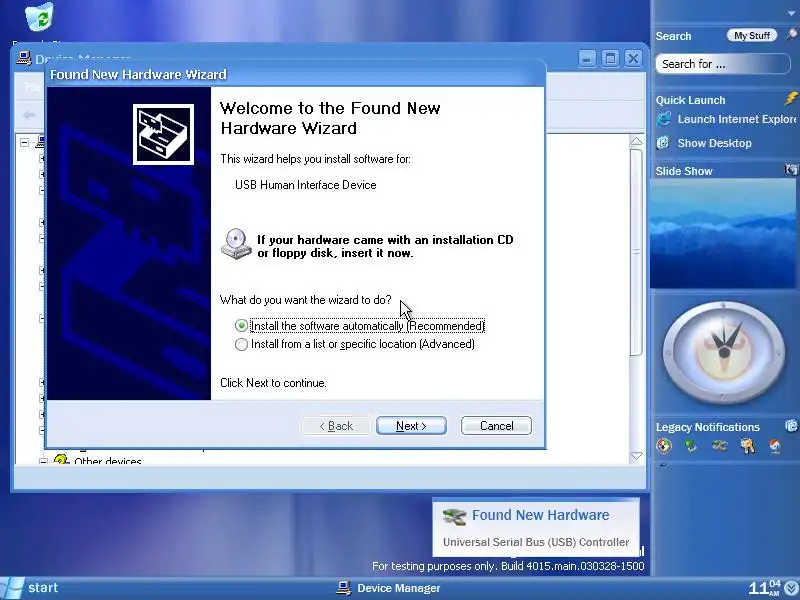Focus the Search for input field
The width and height of the screenshot is (800, 600).
coord(722,64)
